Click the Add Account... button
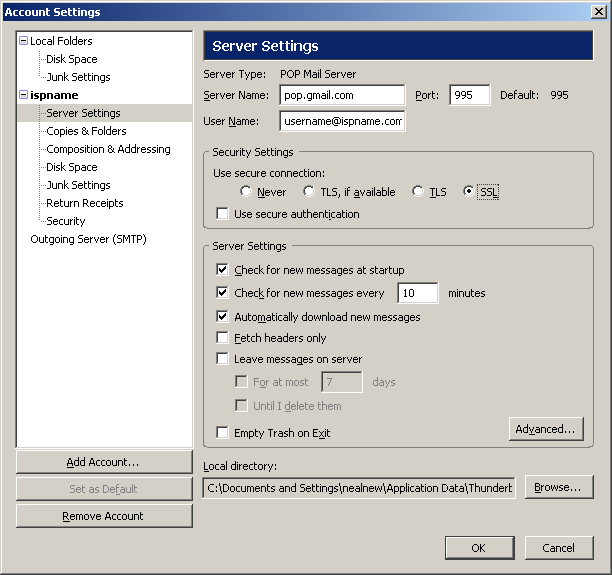The image size is (612, 575). (x=104, y=462)
